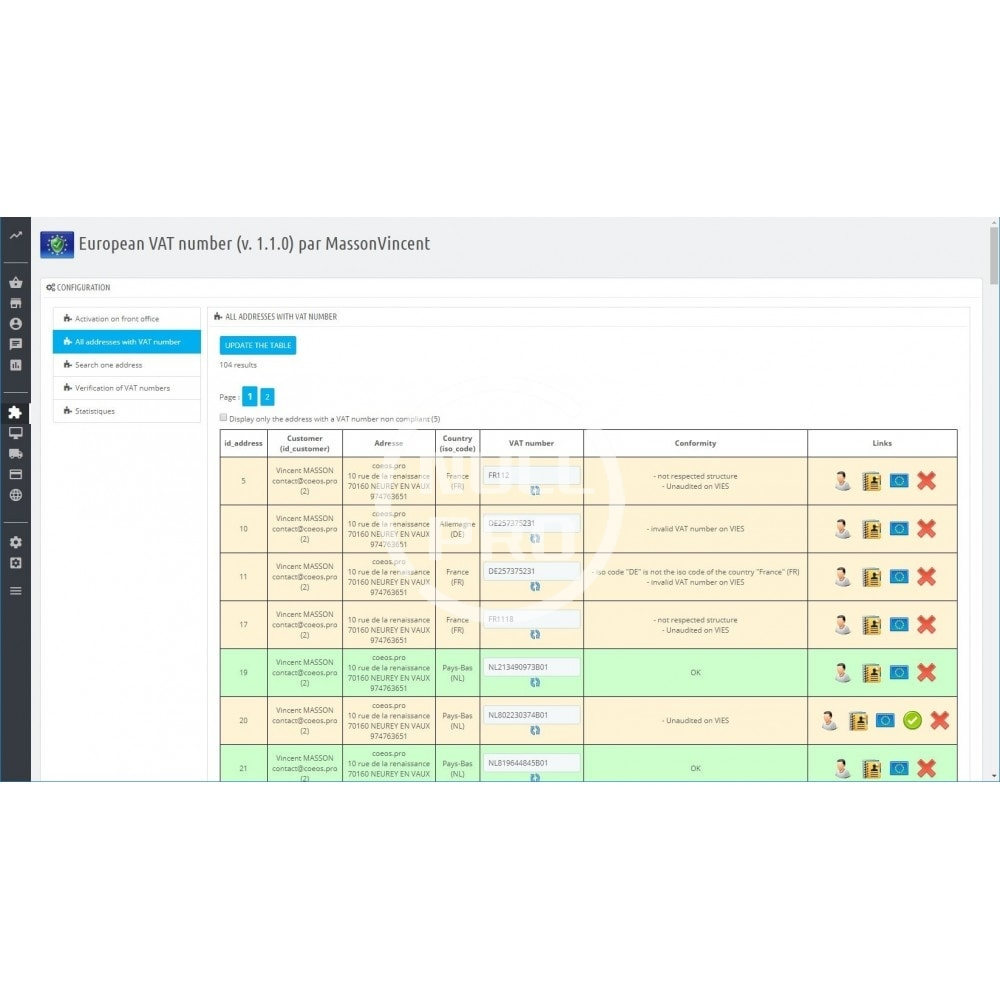Switch to Verification of VAT numbers tab
The image size is (1000, 1000).
pyautogui.click(x=122, y=388)
